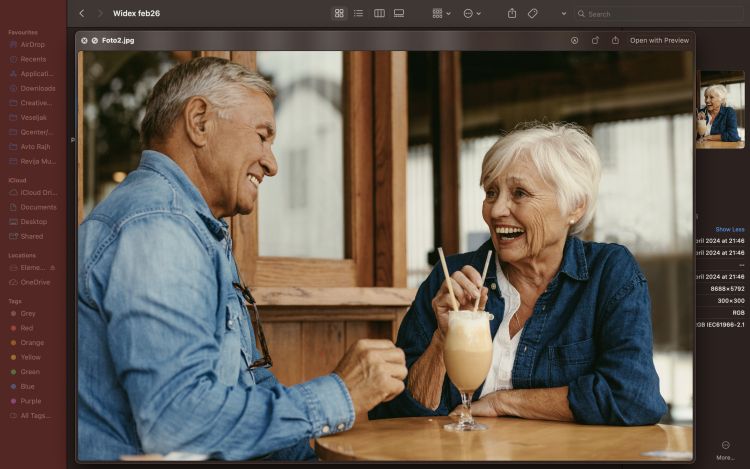Toggle Quick Look full screen mode

pos(95,41)
